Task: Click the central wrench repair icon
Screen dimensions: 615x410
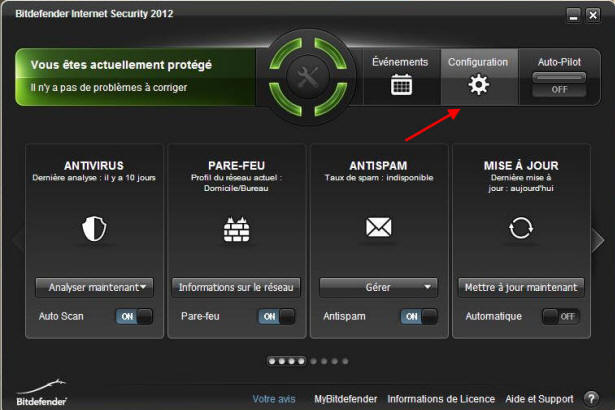Action: point(308,77)
